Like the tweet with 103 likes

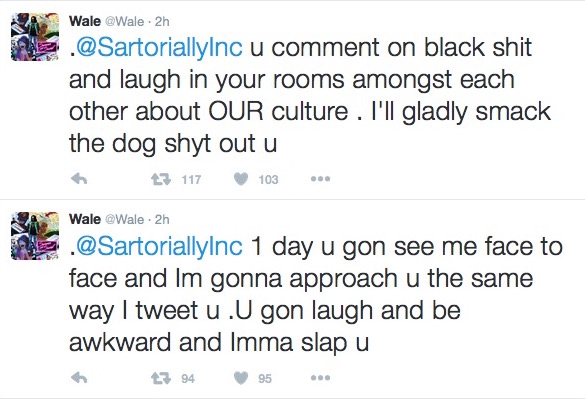point(241,180)
